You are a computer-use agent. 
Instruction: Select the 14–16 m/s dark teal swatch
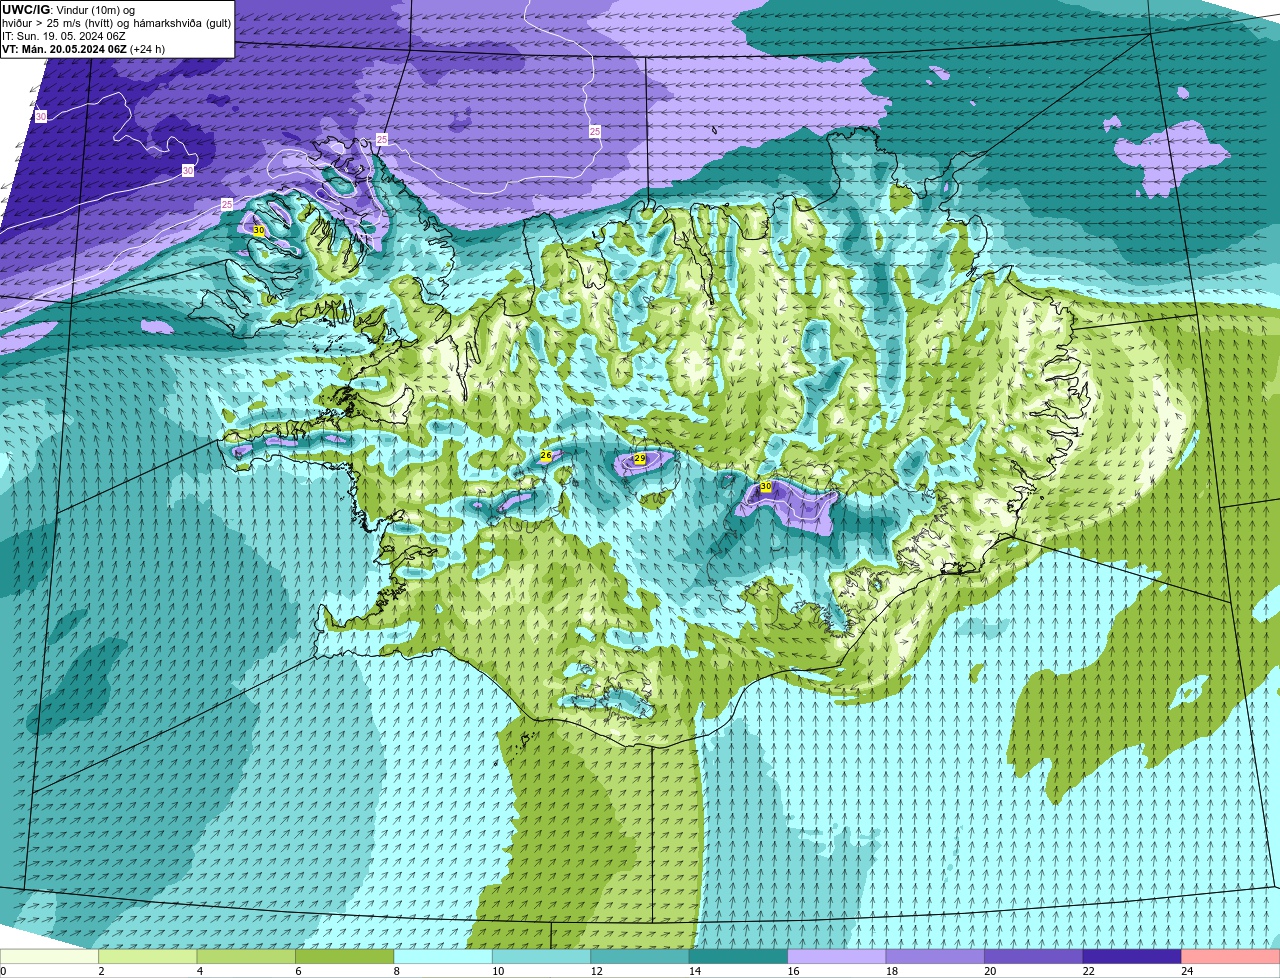coord(739,956)
